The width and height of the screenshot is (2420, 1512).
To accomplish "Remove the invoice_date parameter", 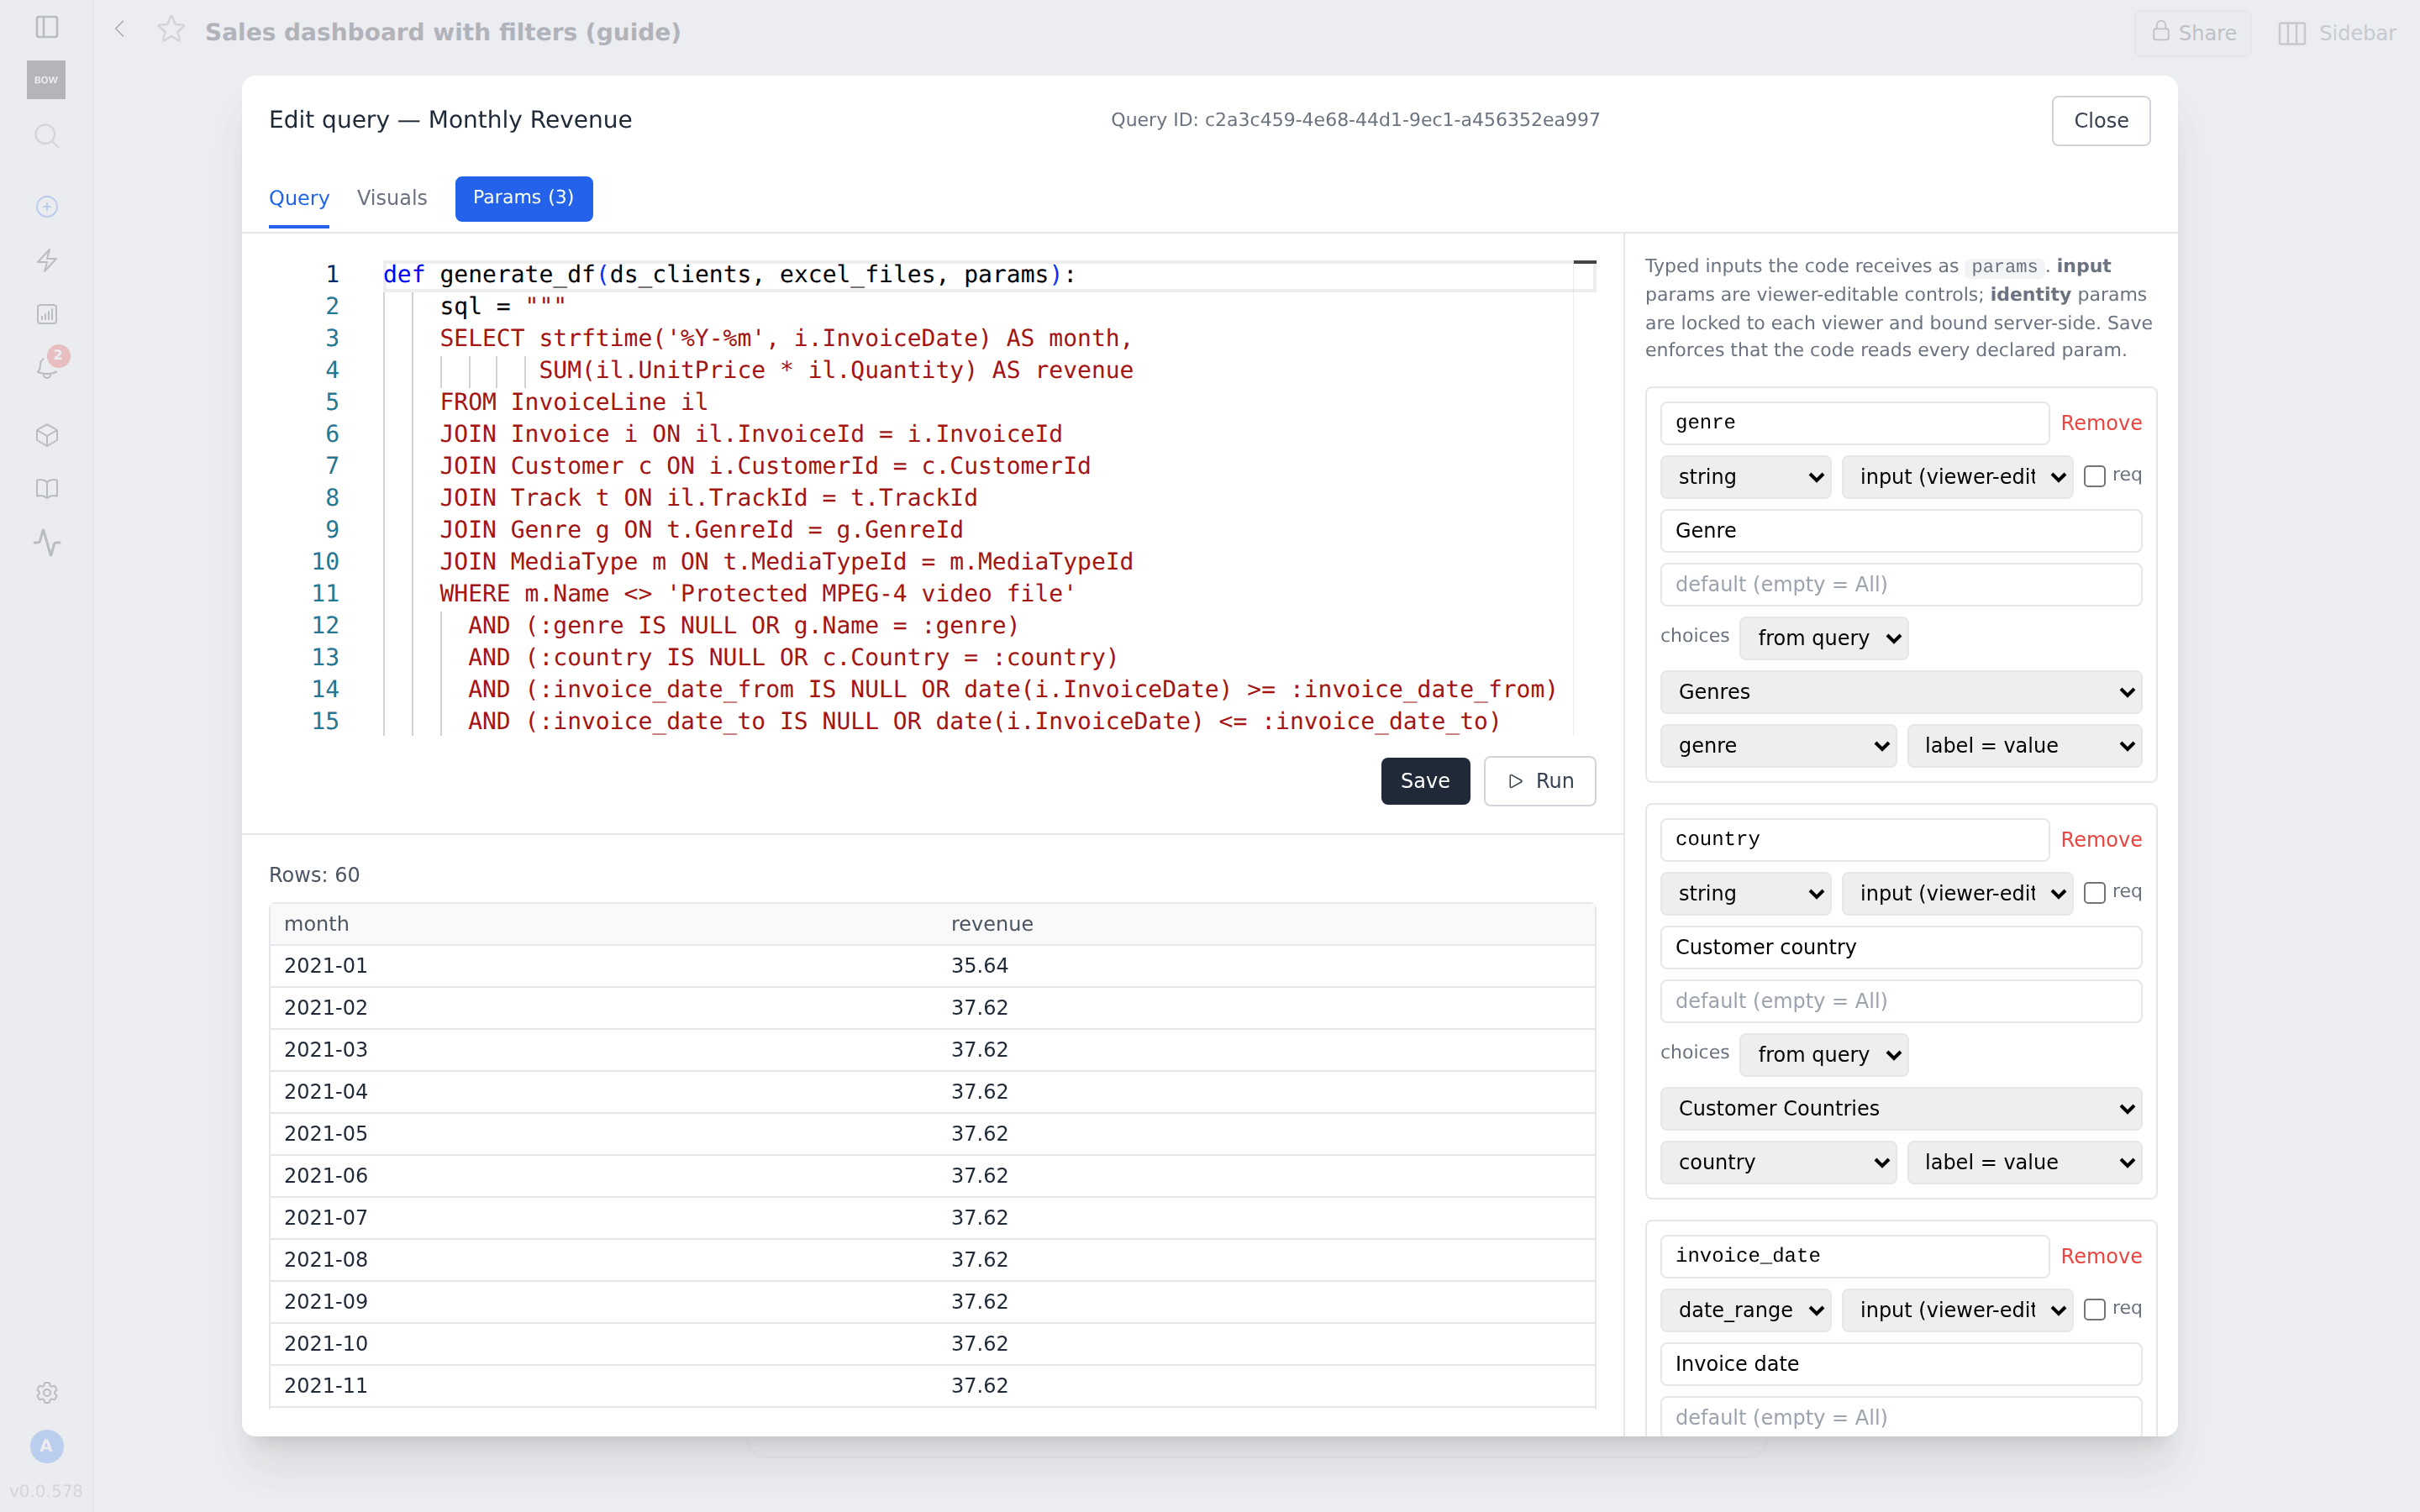I will [x=2101, y=1256].
